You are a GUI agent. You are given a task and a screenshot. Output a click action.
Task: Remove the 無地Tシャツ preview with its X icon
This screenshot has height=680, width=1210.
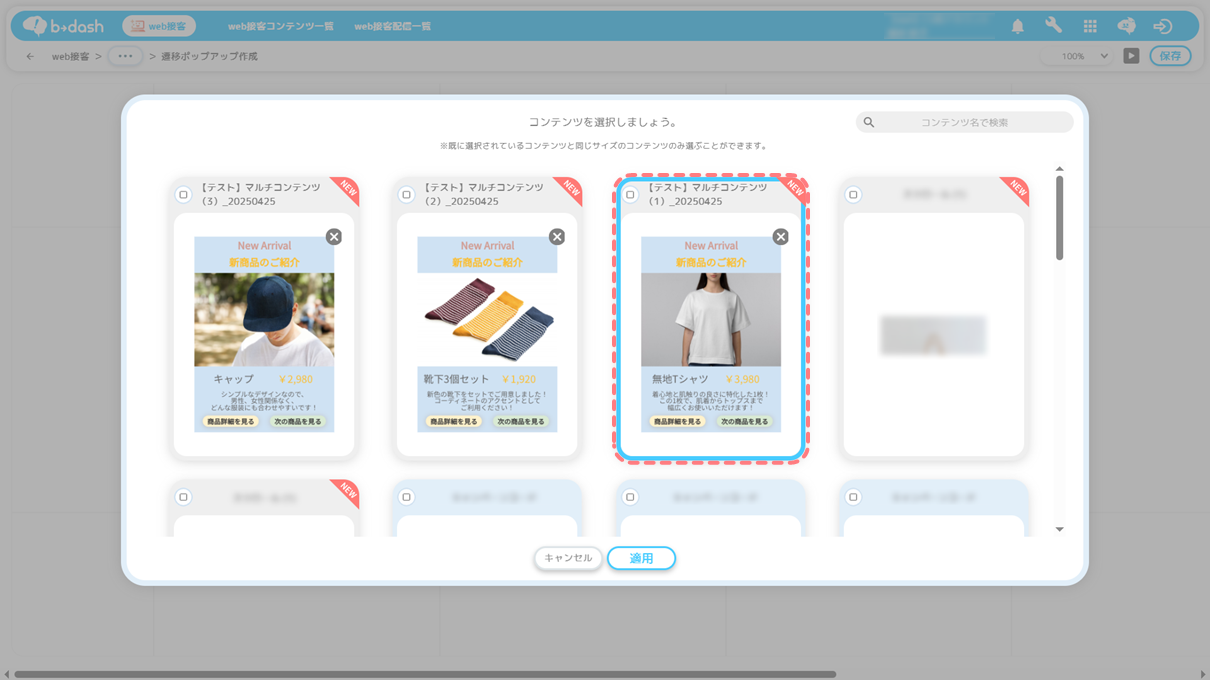click(x=781, y=237)
